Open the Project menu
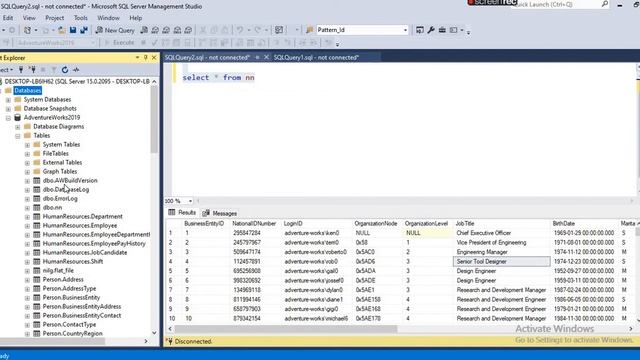The width and height of the screenshot is (640, 360). (x=55, y=18)
